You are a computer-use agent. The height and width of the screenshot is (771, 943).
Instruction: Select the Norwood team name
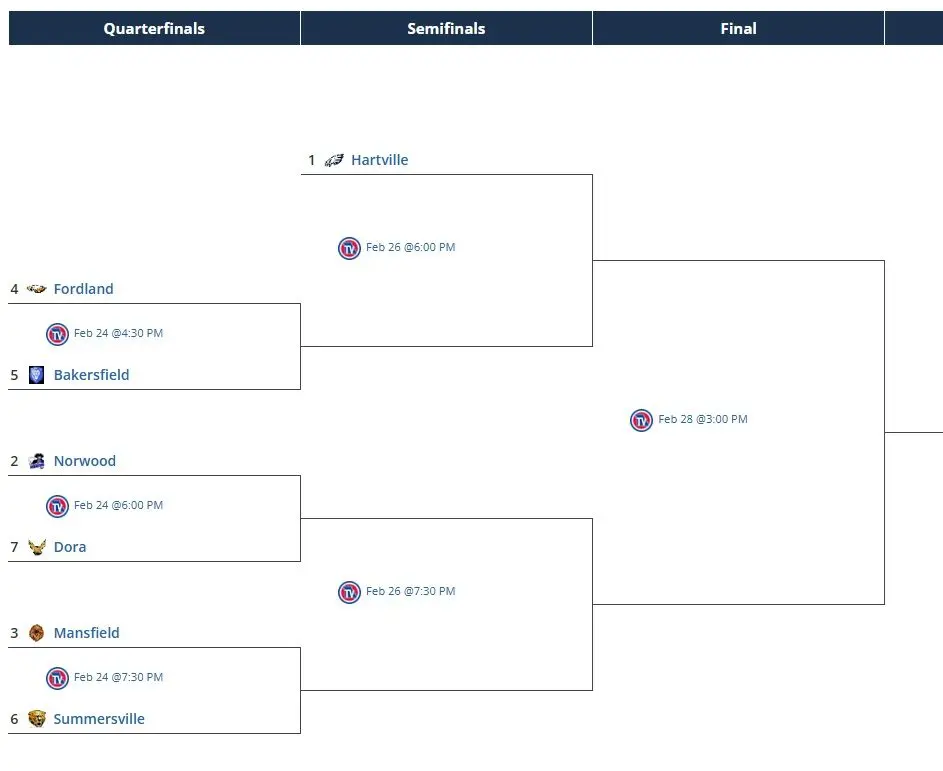(x=85, y=461)
